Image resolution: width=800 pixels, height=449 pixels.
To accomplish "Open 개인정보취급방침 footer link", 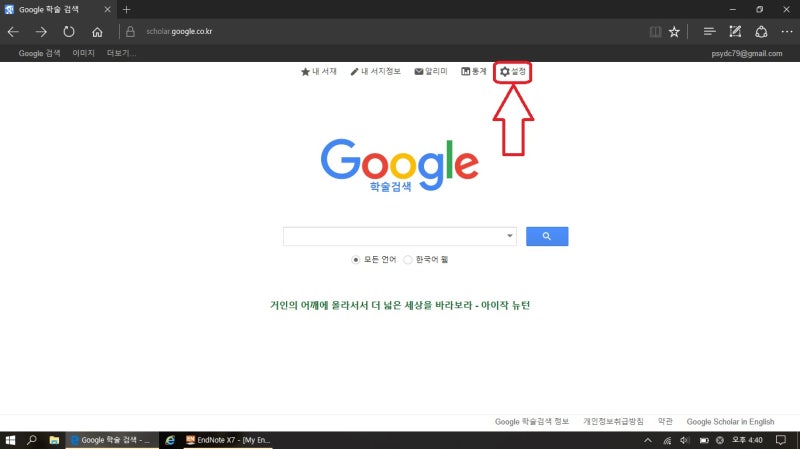I will [613, 421].
